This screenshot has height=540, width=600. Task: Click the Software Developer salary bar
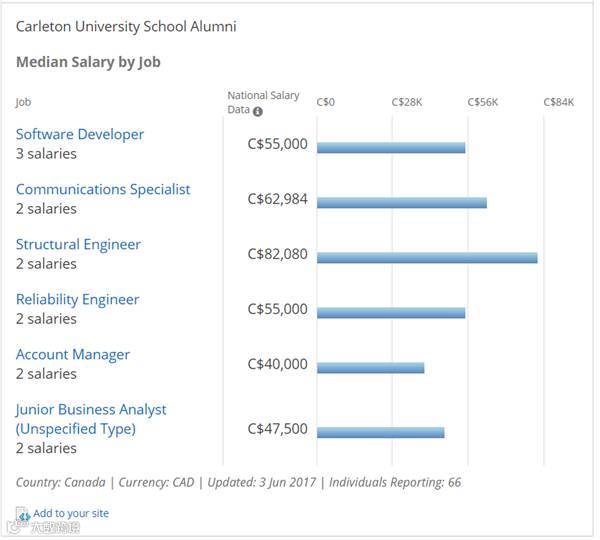click(x=391, y=148)
